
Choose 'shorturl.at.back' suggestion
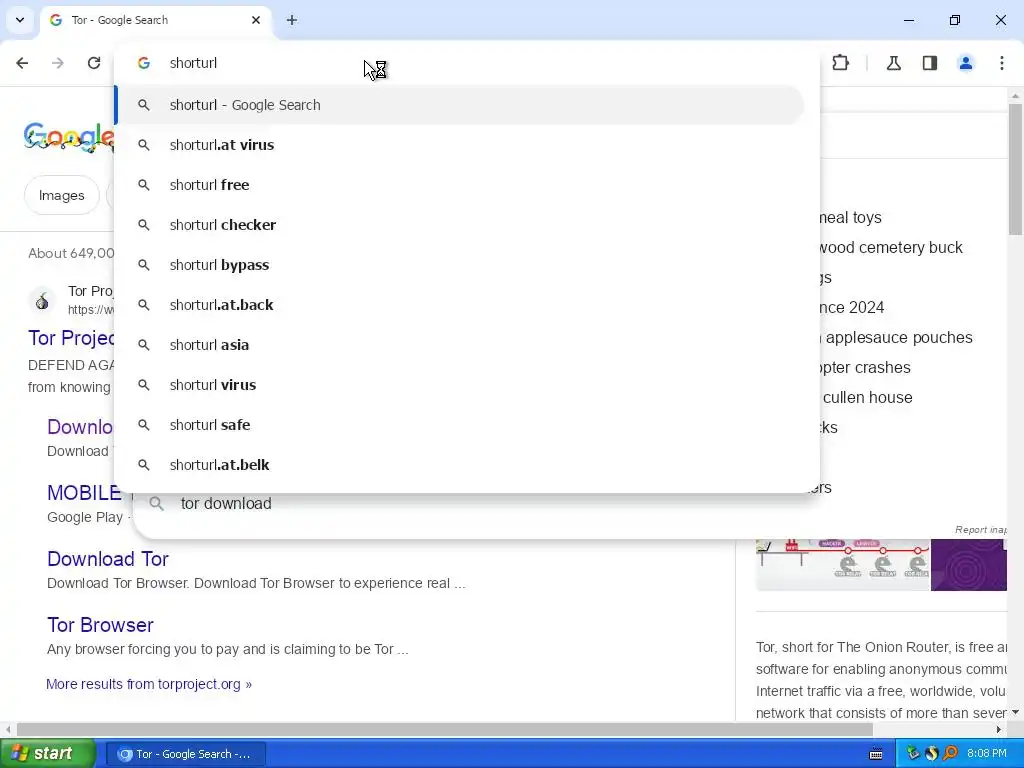460,305
